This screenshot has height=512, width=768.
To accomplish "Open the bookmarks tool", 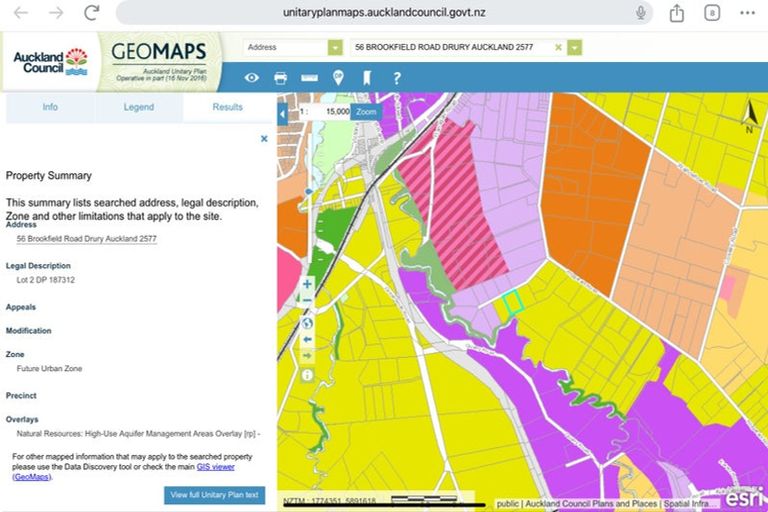I will [x=367, y=78].
